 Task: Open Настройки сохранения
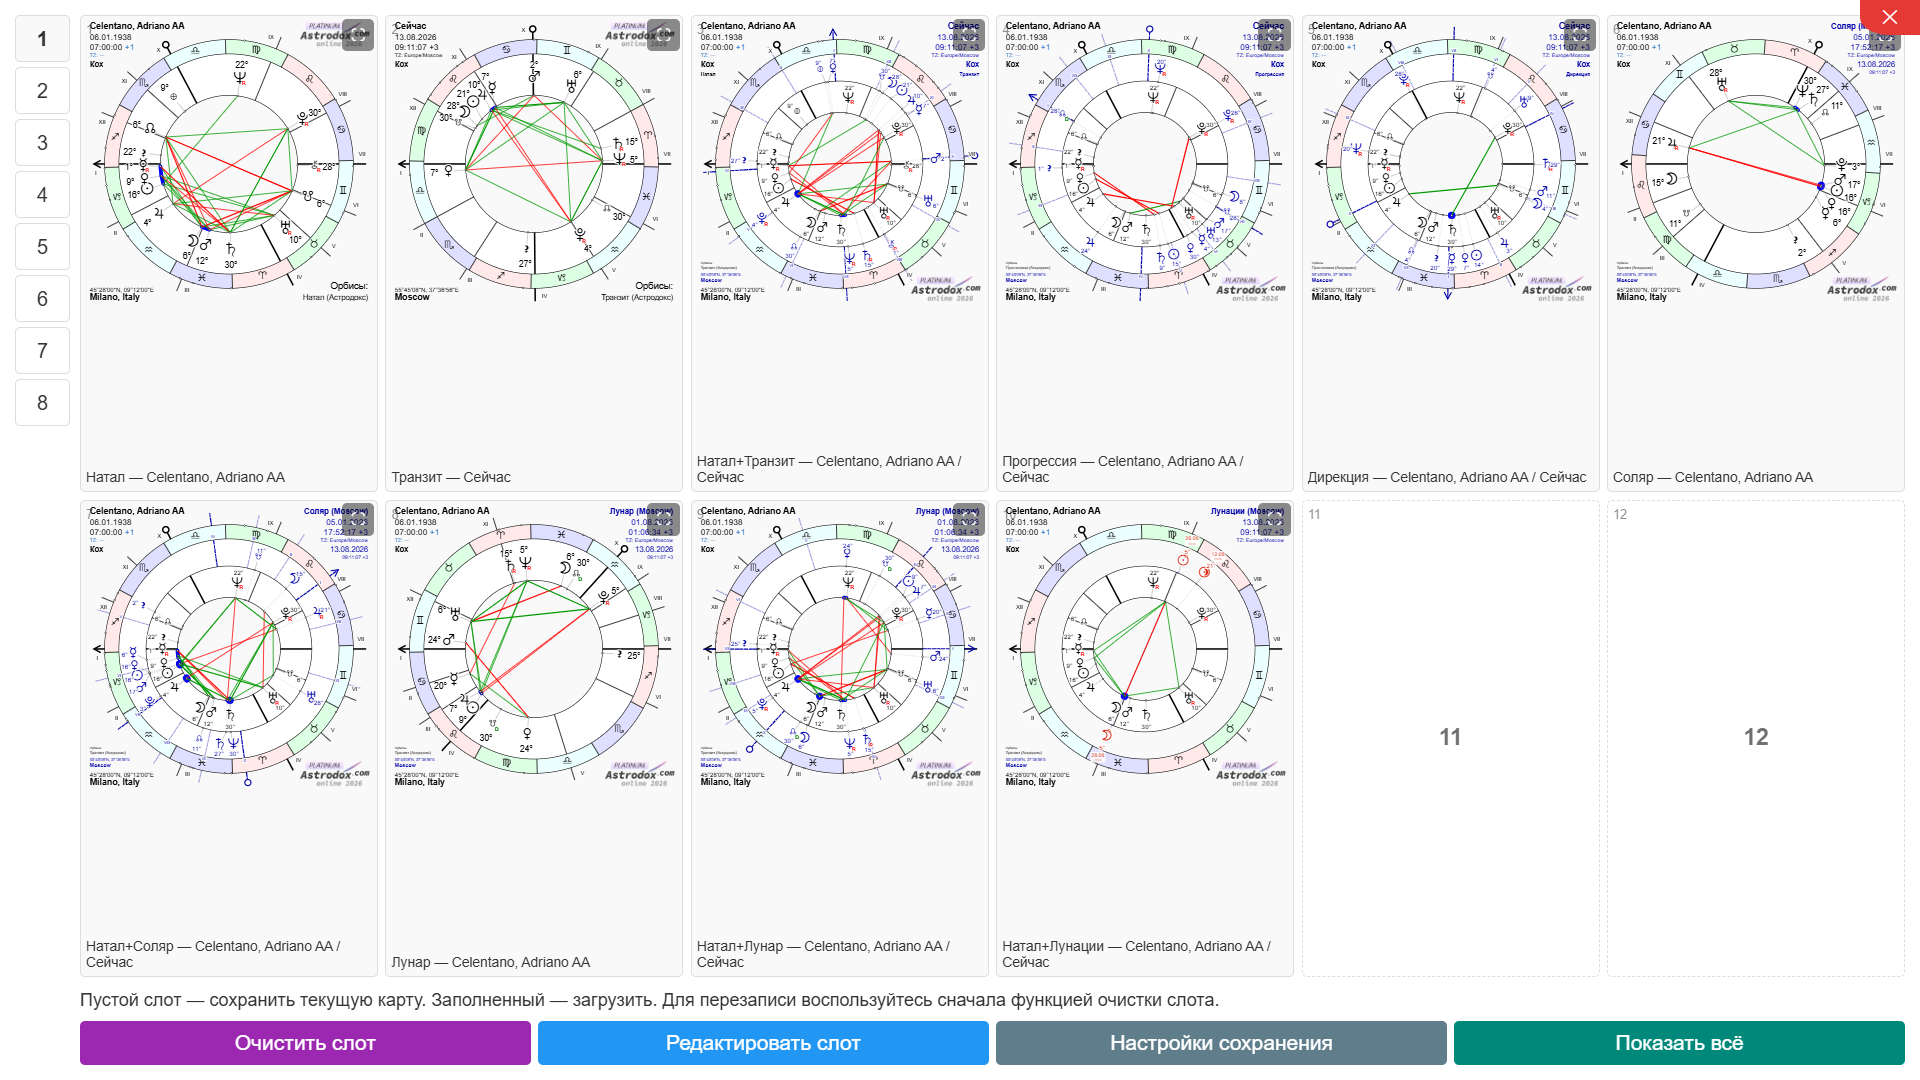click(x=1221, y=1043)
